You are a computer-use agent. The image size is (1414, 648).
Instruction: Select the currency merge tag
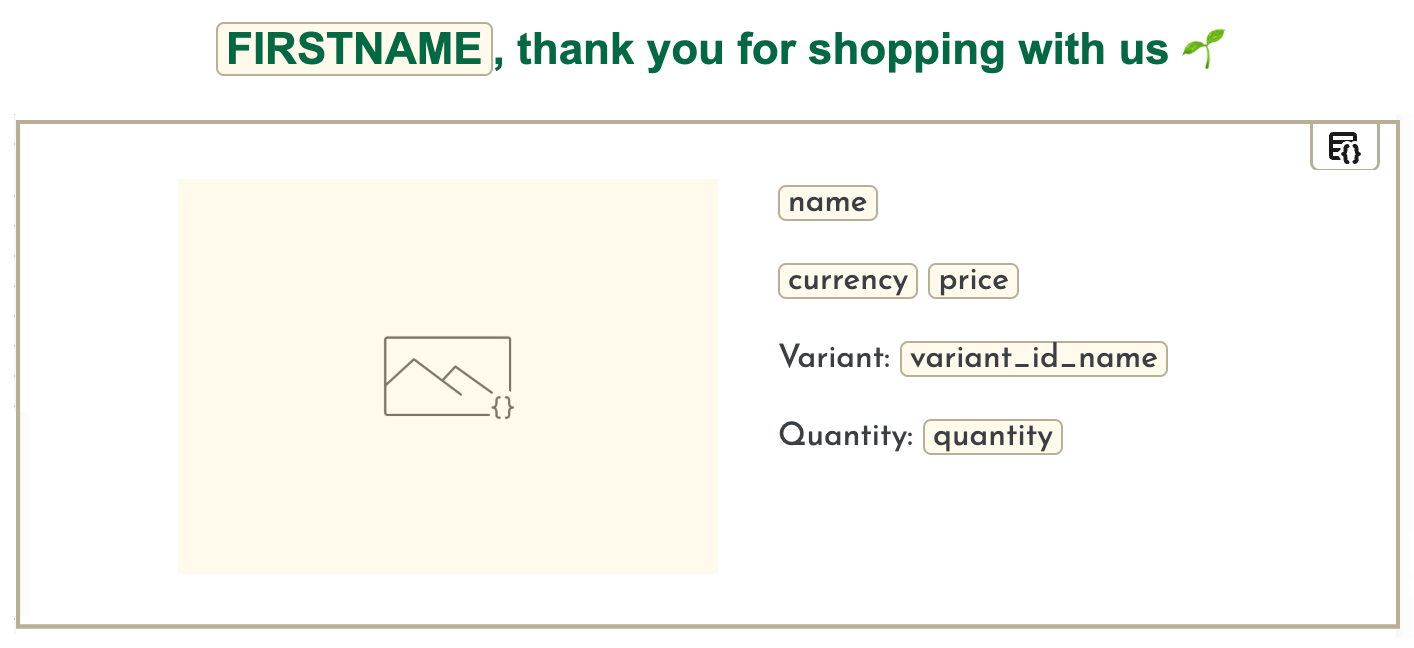tap(847, 281)
